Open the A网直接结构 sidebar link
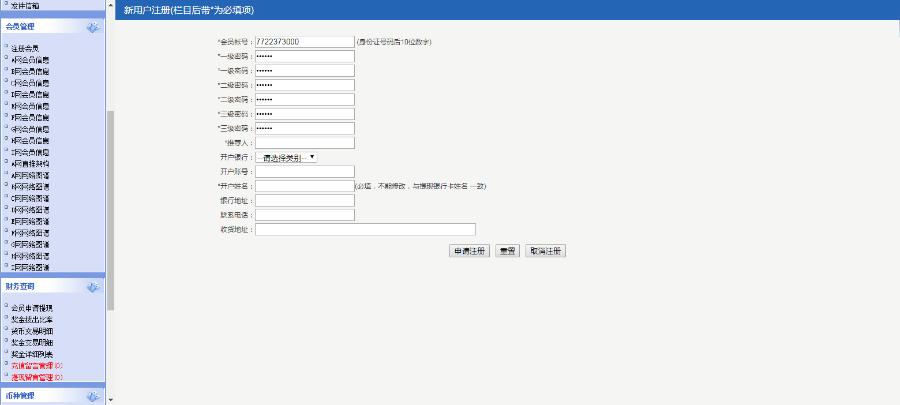900x405 pixels. [30, 164]
